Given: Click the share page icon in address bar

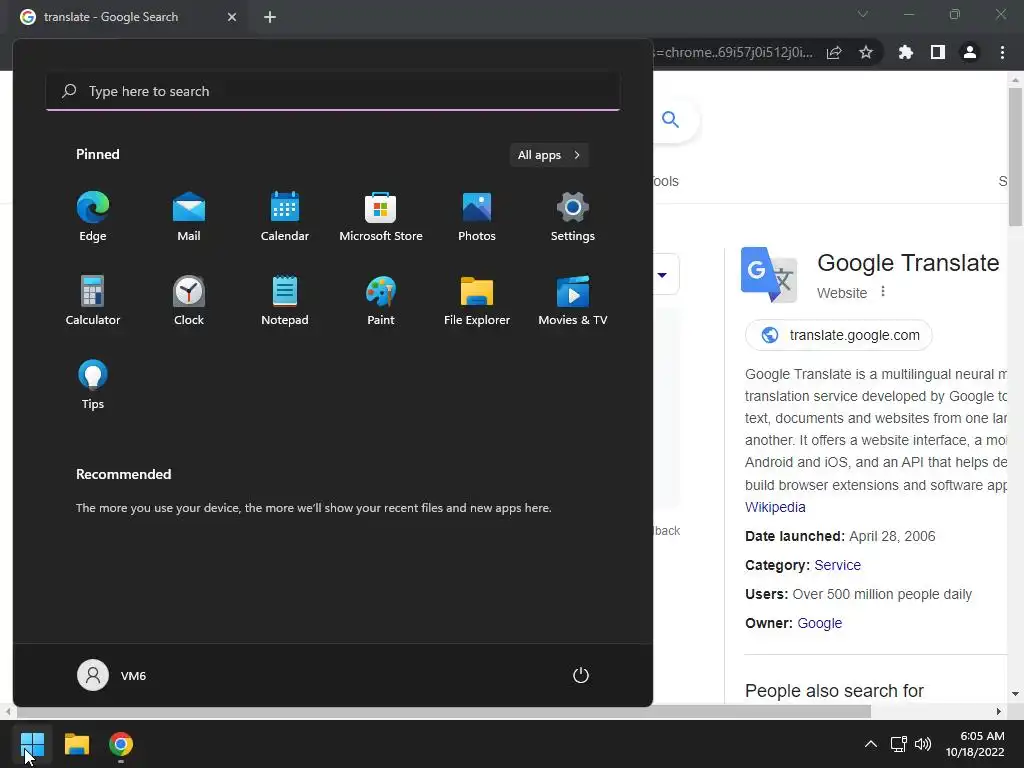Looking at the screenshot, I should click(834, 52).
